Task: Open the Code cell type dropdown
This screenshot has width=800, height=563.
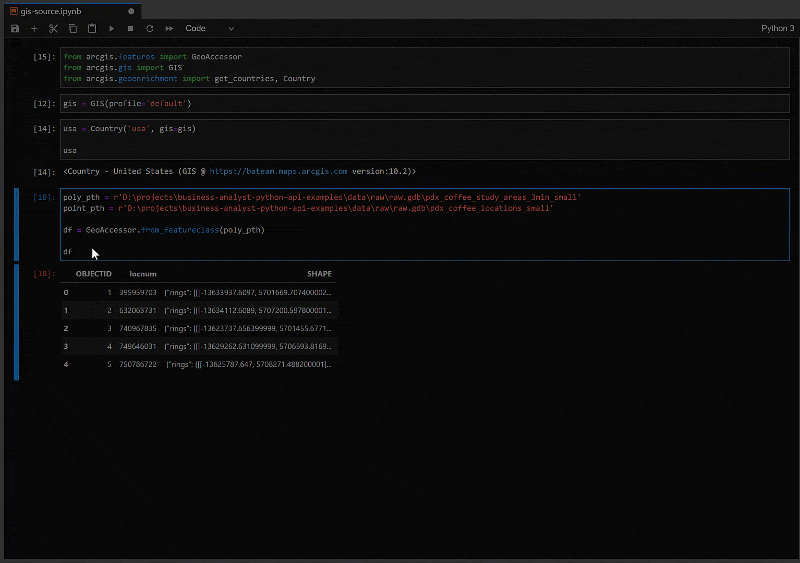Action: [x=210, y=29]
